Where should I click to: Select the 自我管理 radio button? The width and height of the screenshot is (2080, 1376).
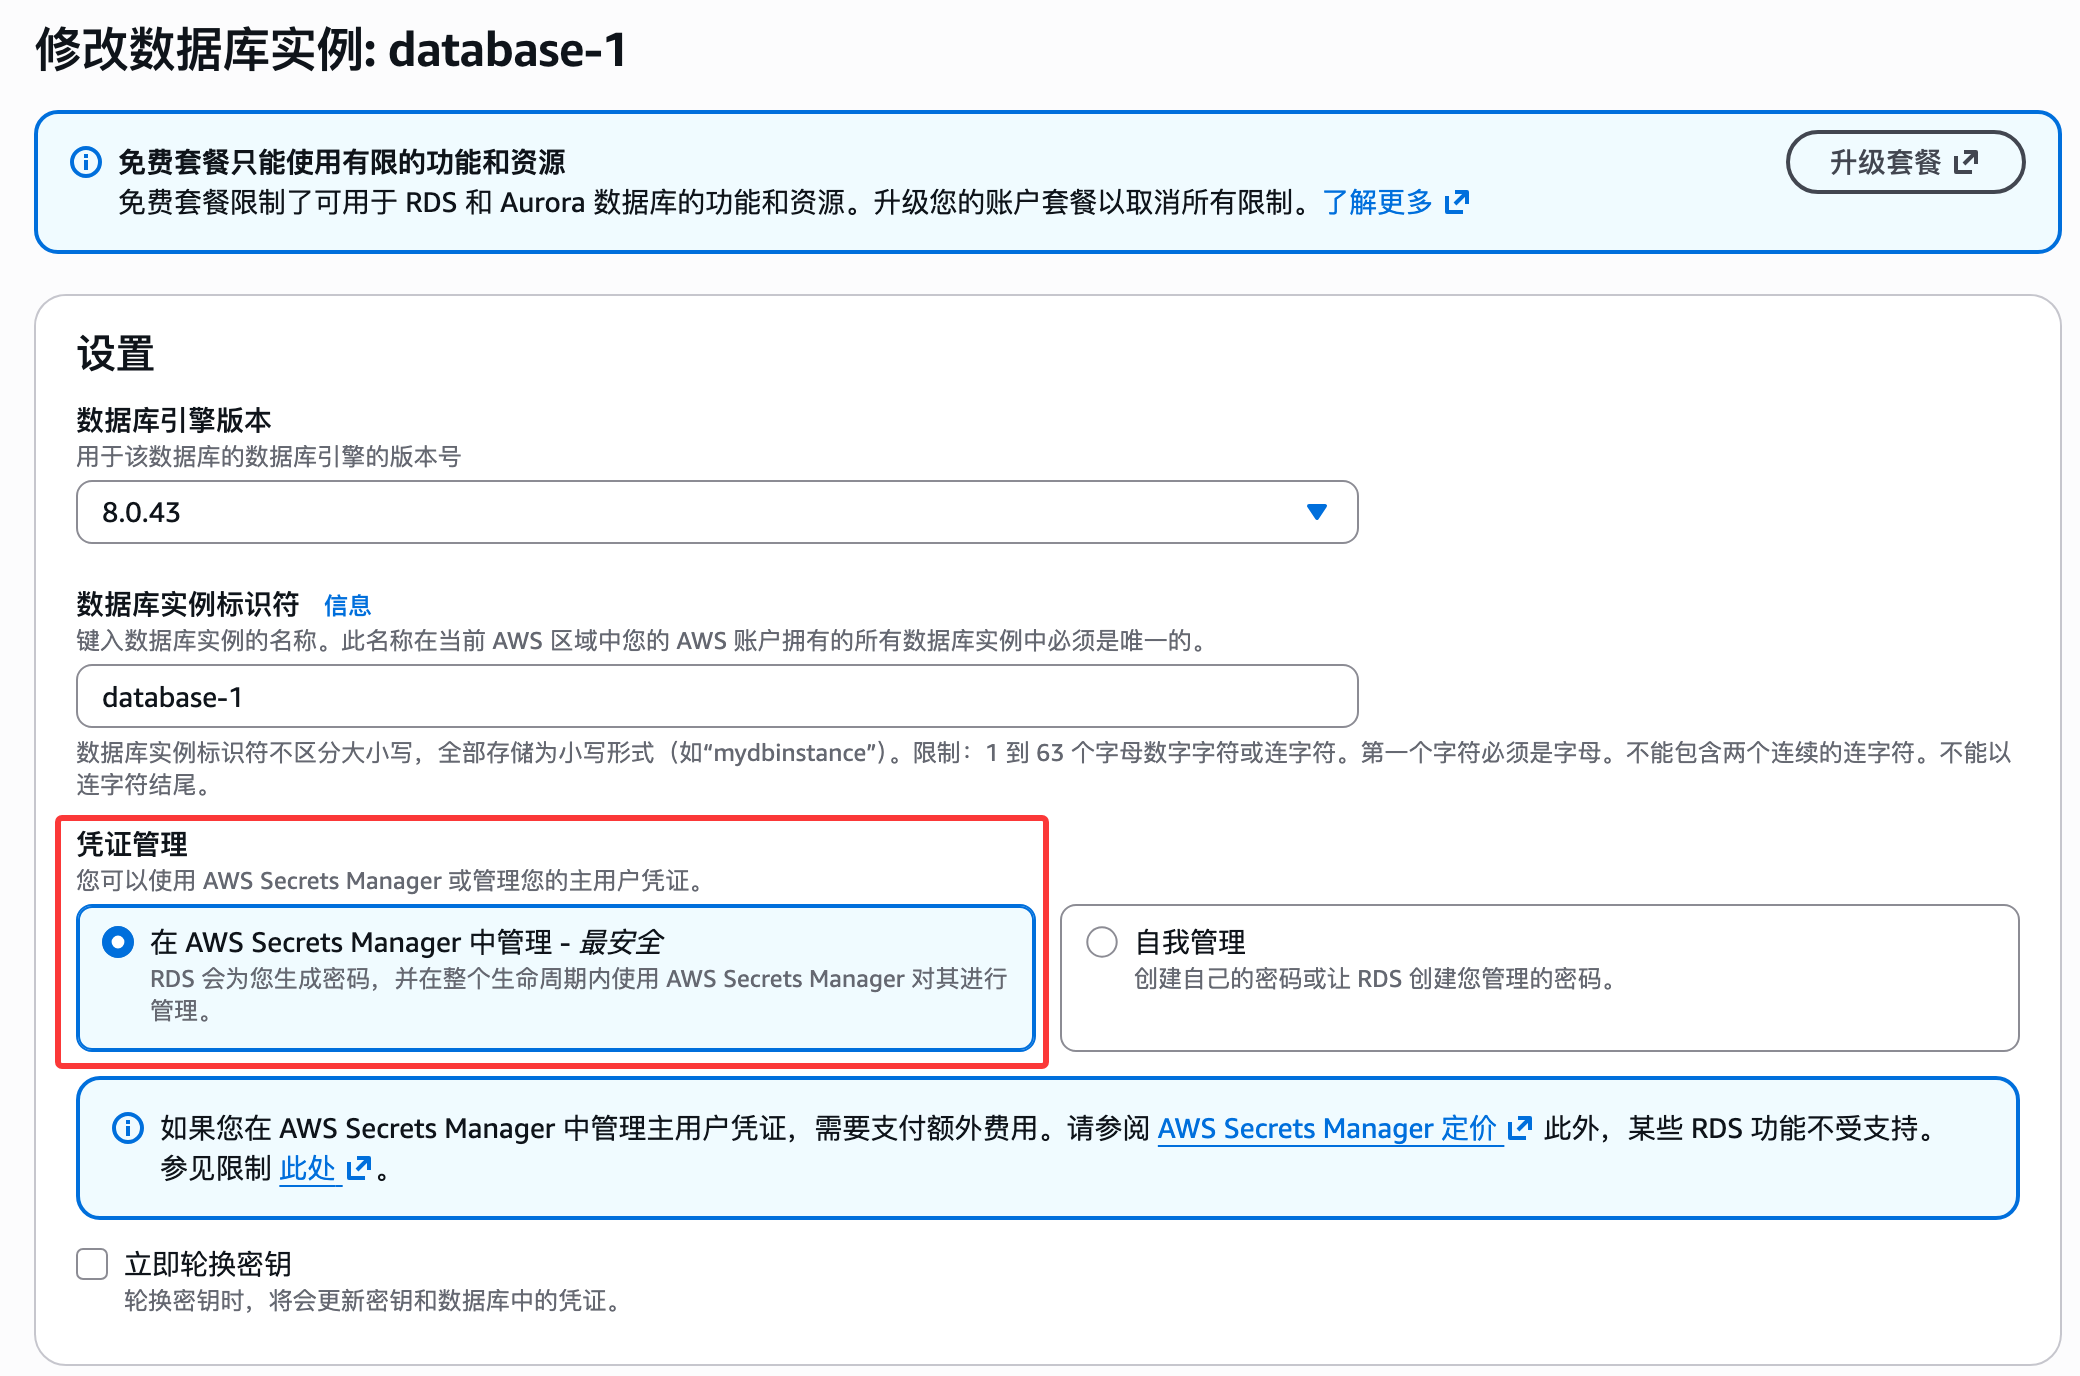pos(1103,941)
